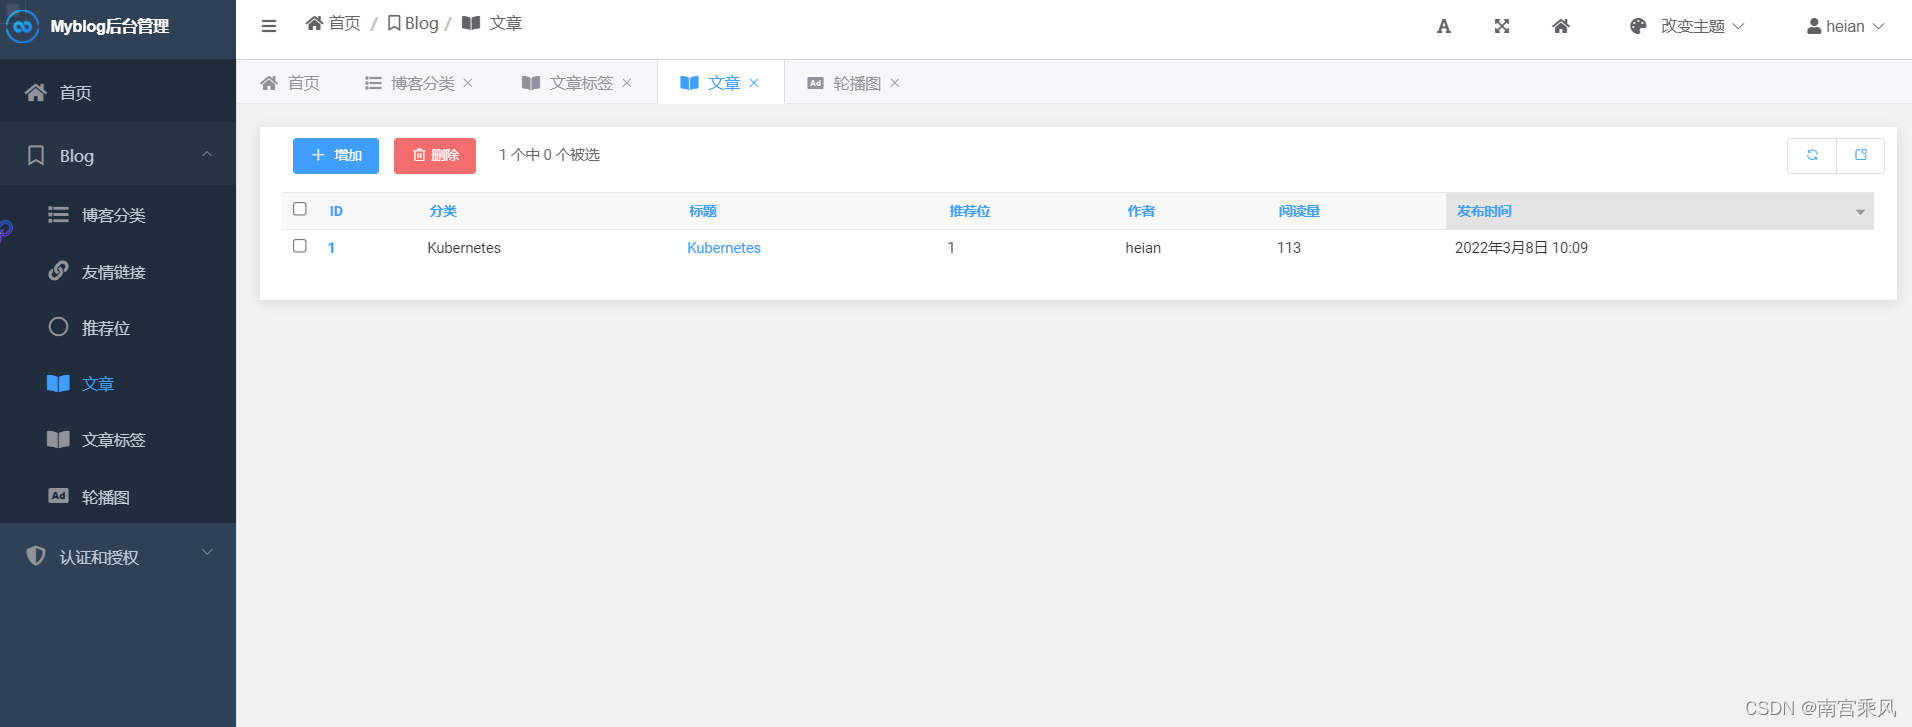Close the 文章标签 tab
The width and height of the screenshot is (1912, 727).
[627, 83]
